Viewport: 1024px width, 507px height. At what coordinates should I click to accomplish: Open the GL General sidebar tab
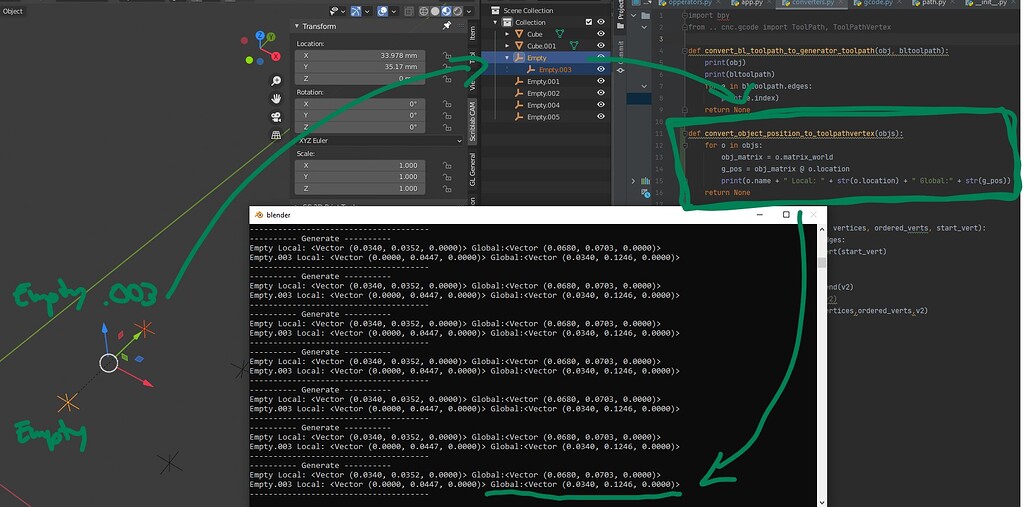coord(473,169)
